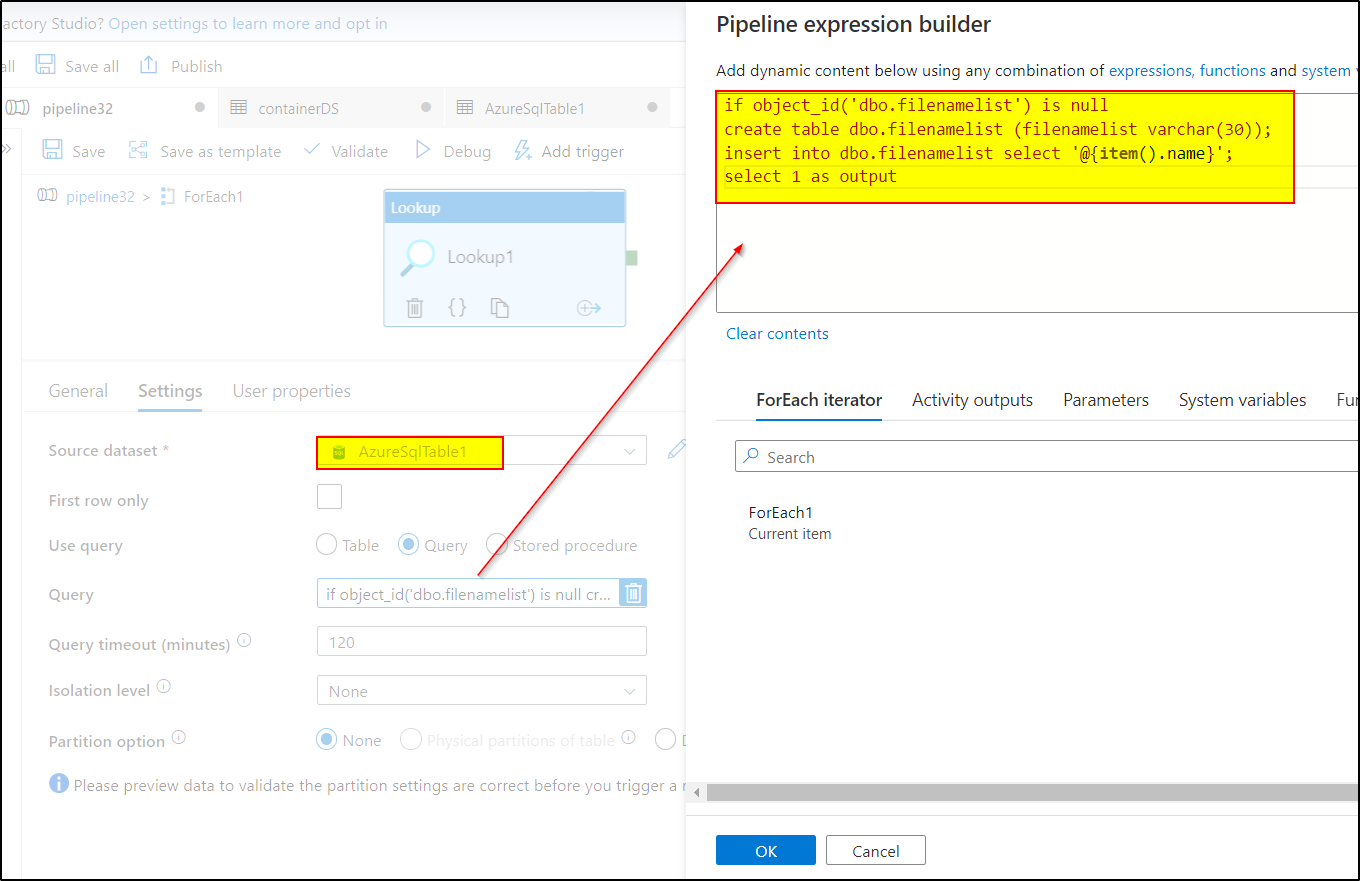1360x881 pixels.
Task: Click the Lookup activity header on canvas
Action: [505, 208]
